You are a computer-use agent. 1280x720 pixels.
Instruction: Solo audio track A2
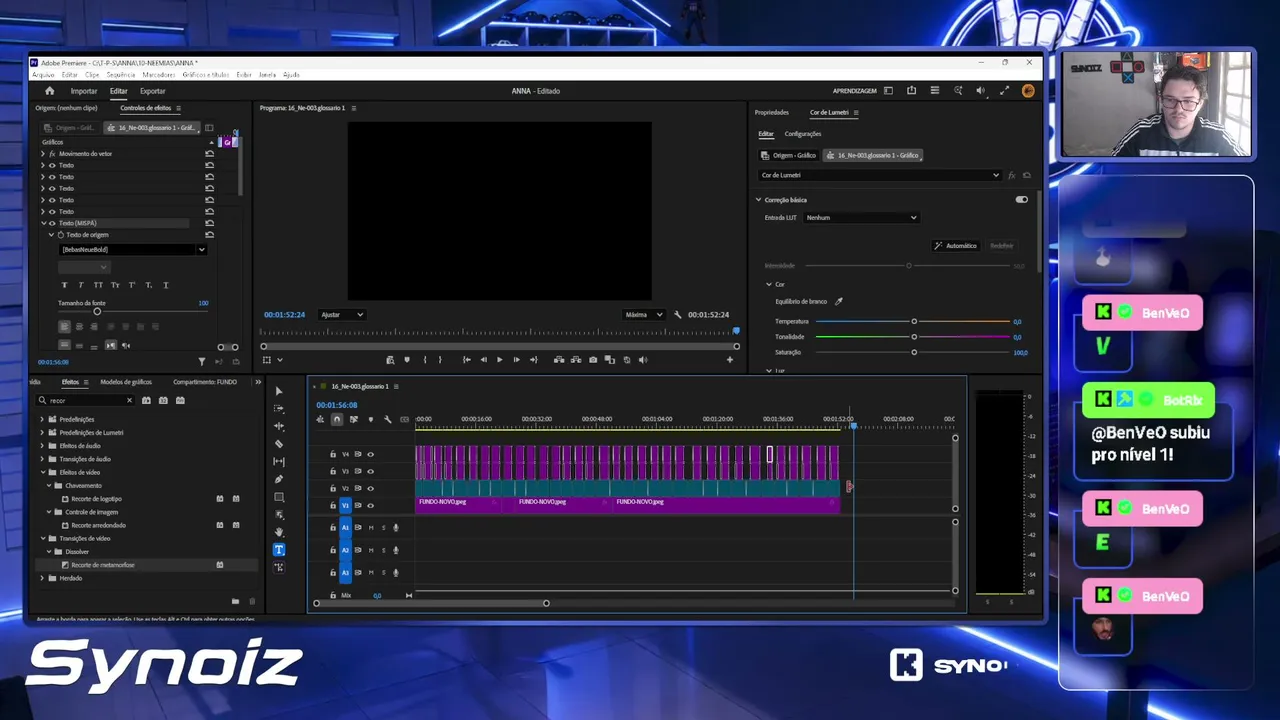(383, 550)
